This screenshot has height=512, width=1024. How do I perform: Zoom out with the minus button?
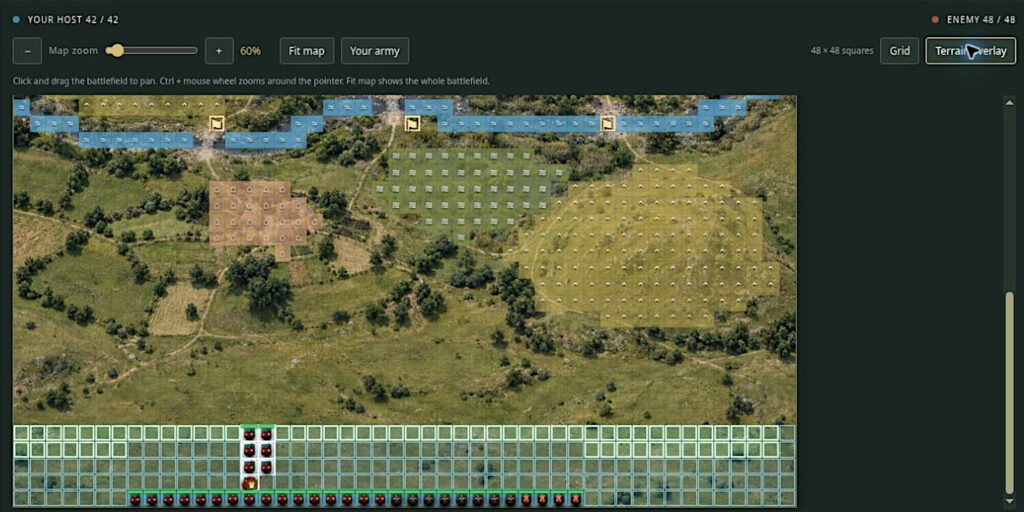click(27, 51)
